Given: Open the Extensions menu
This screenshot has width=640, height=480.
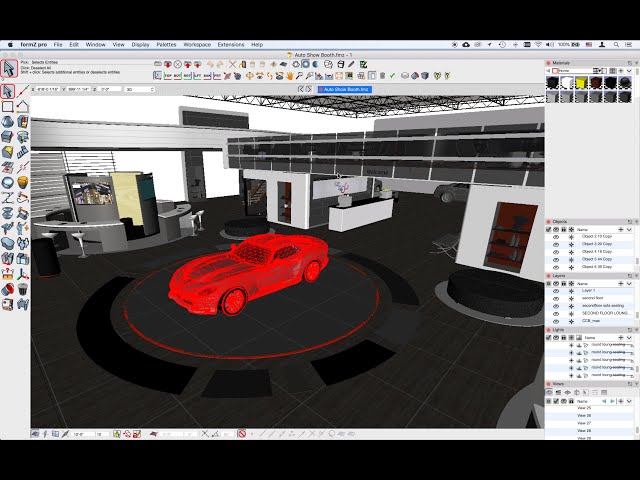Looking at the screenshot, I should point(231,44).
